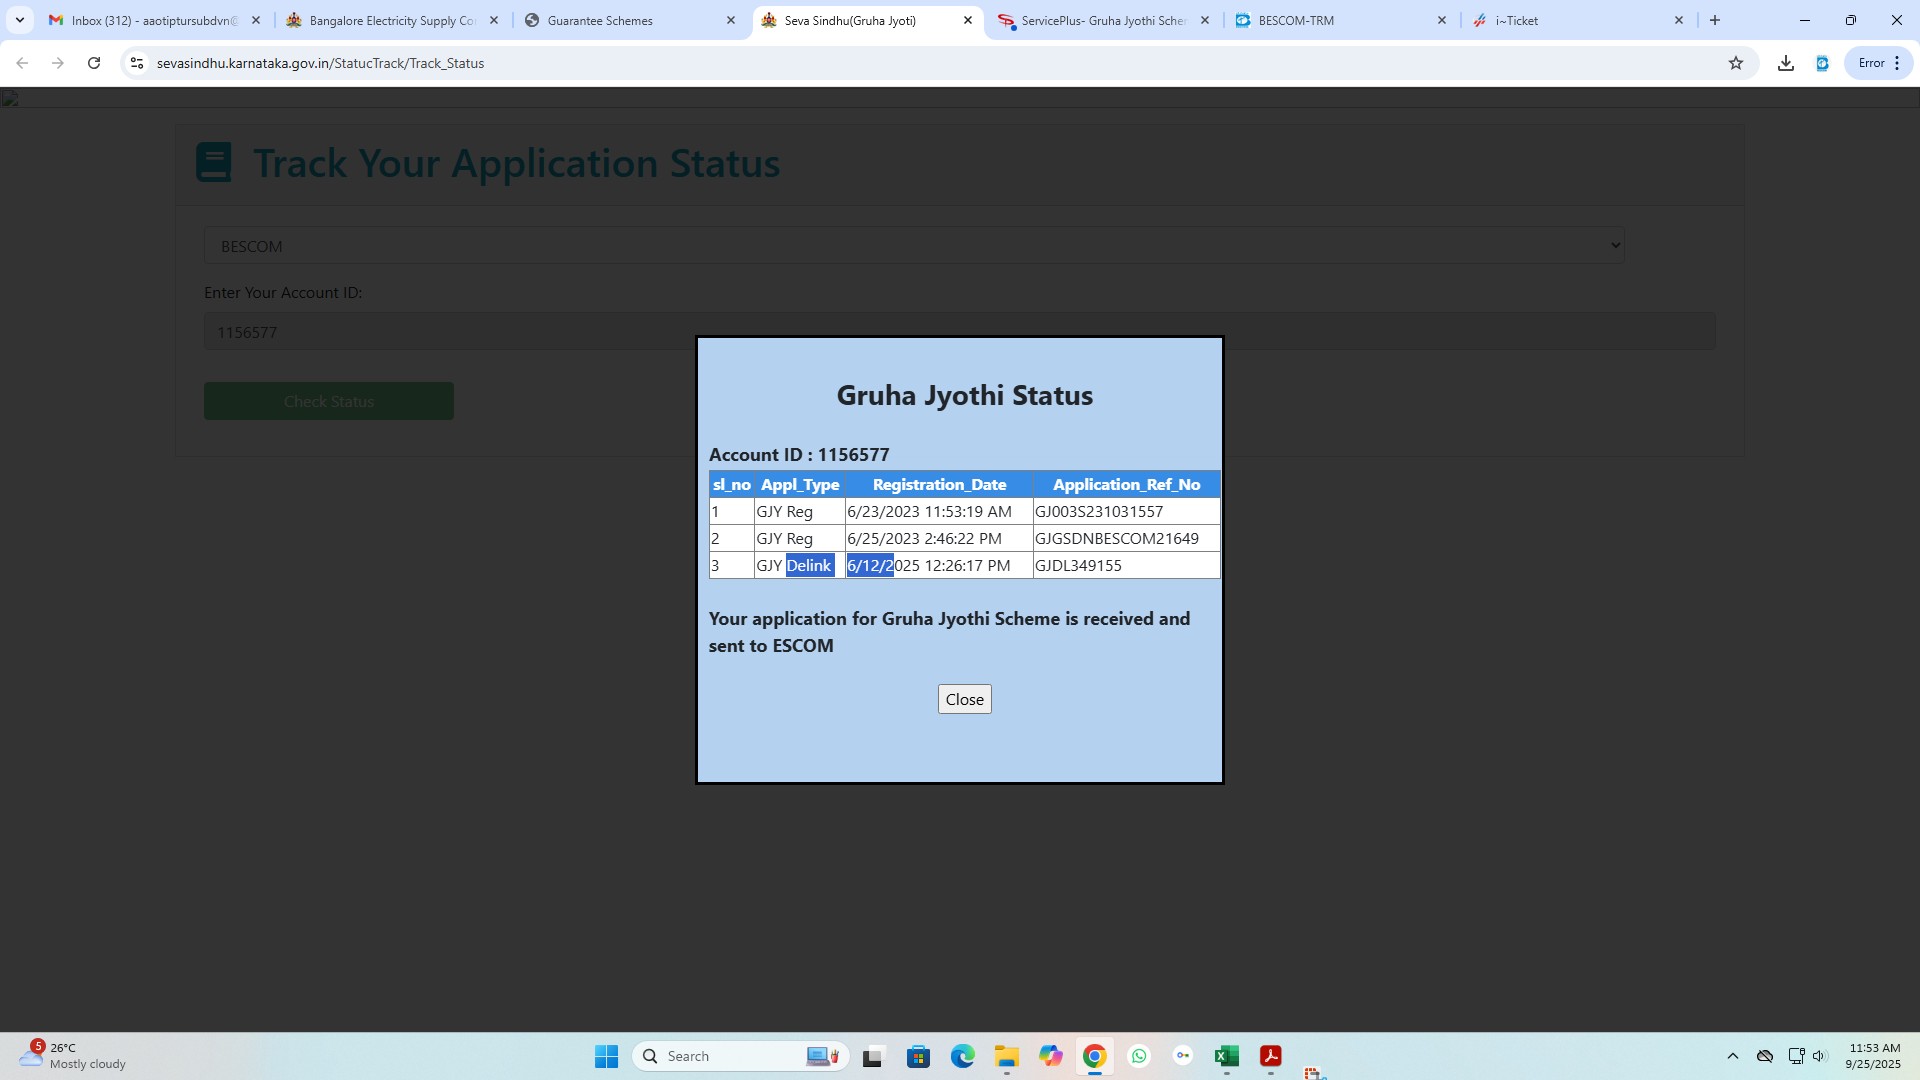The image size is (1920, 1080).
Task: Bookmark this page with star icon
Action: [x=1736, y=63]
